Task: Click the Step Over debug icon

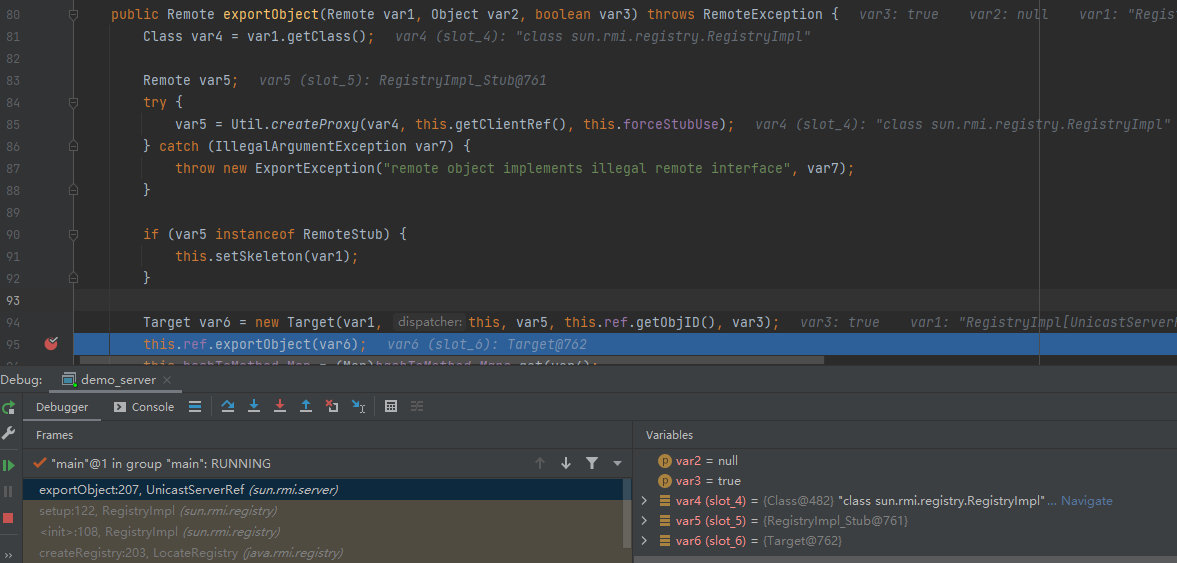Action: coord(228,407)
